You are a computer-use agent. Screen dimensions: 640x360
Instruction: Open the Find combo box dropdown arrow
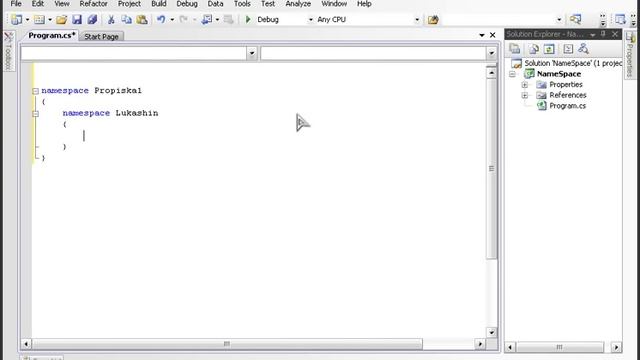[x=559, y=20]
